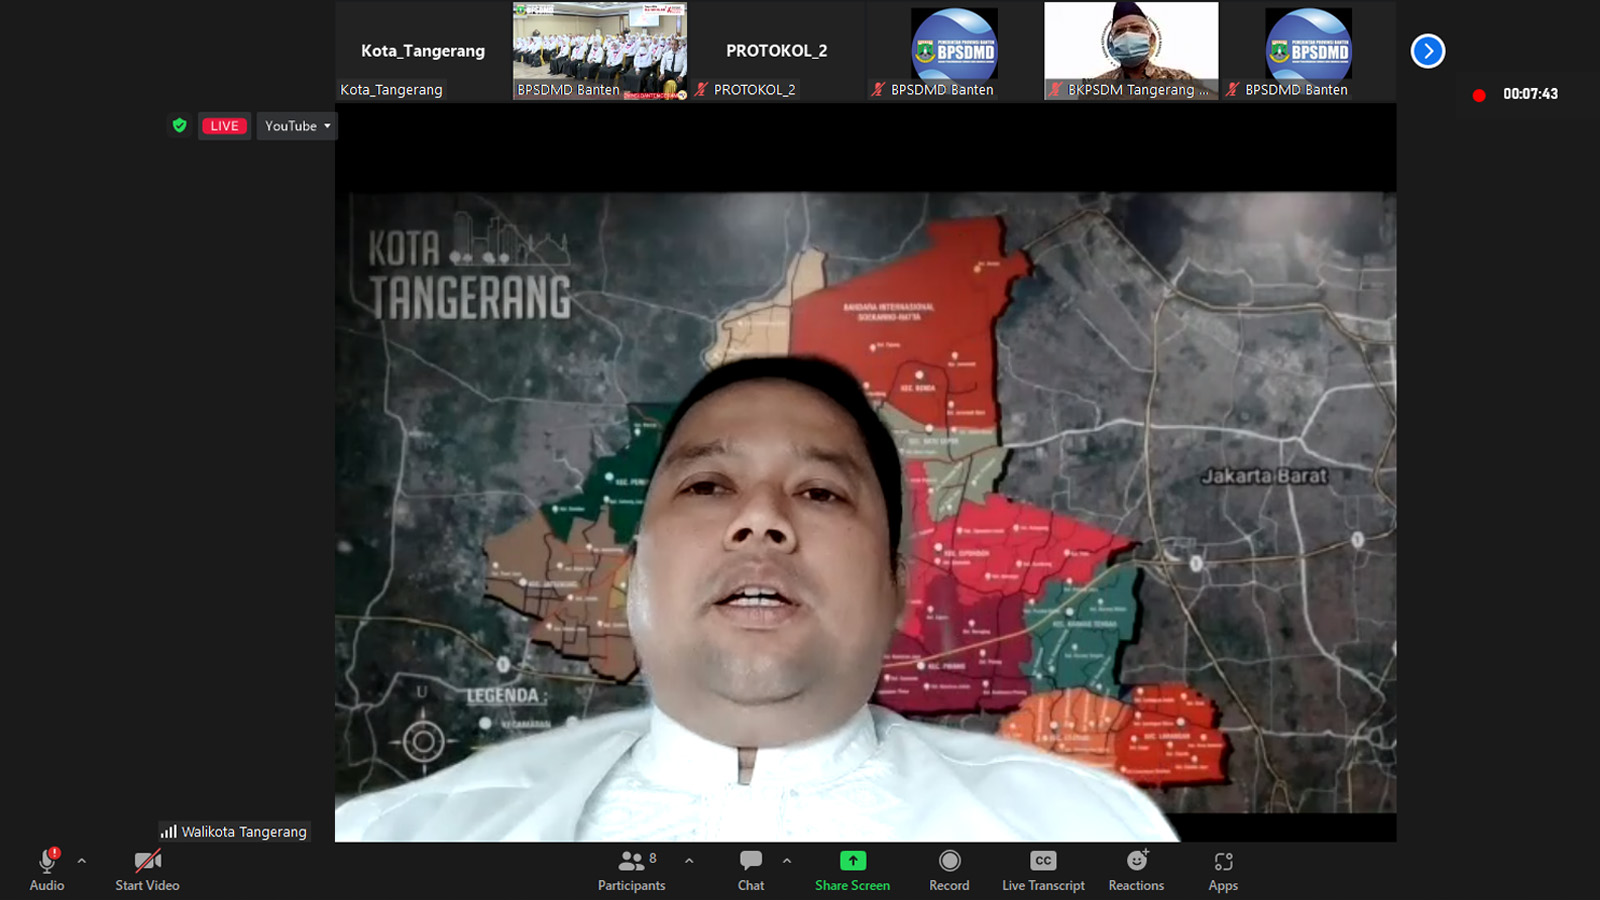Click the green Share Screen icon
The width and height of the screenshot is (1600, 900).
[852, 861]
